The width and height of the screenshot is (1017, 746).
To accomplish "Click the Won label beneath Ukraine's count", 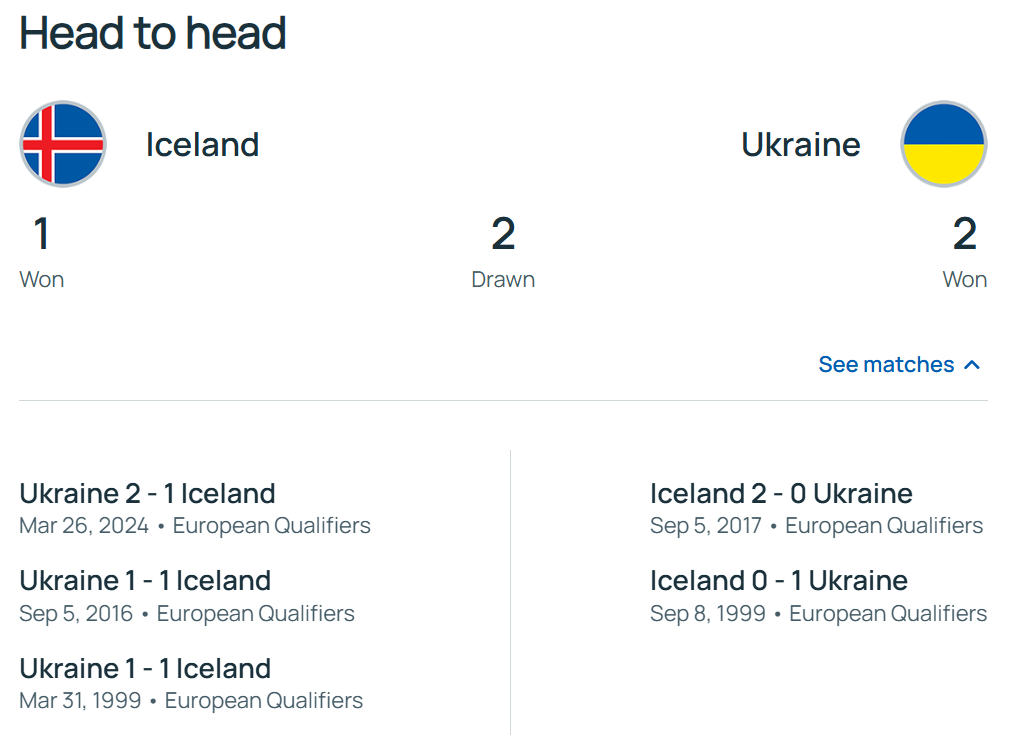I will (x=964, y=280).
